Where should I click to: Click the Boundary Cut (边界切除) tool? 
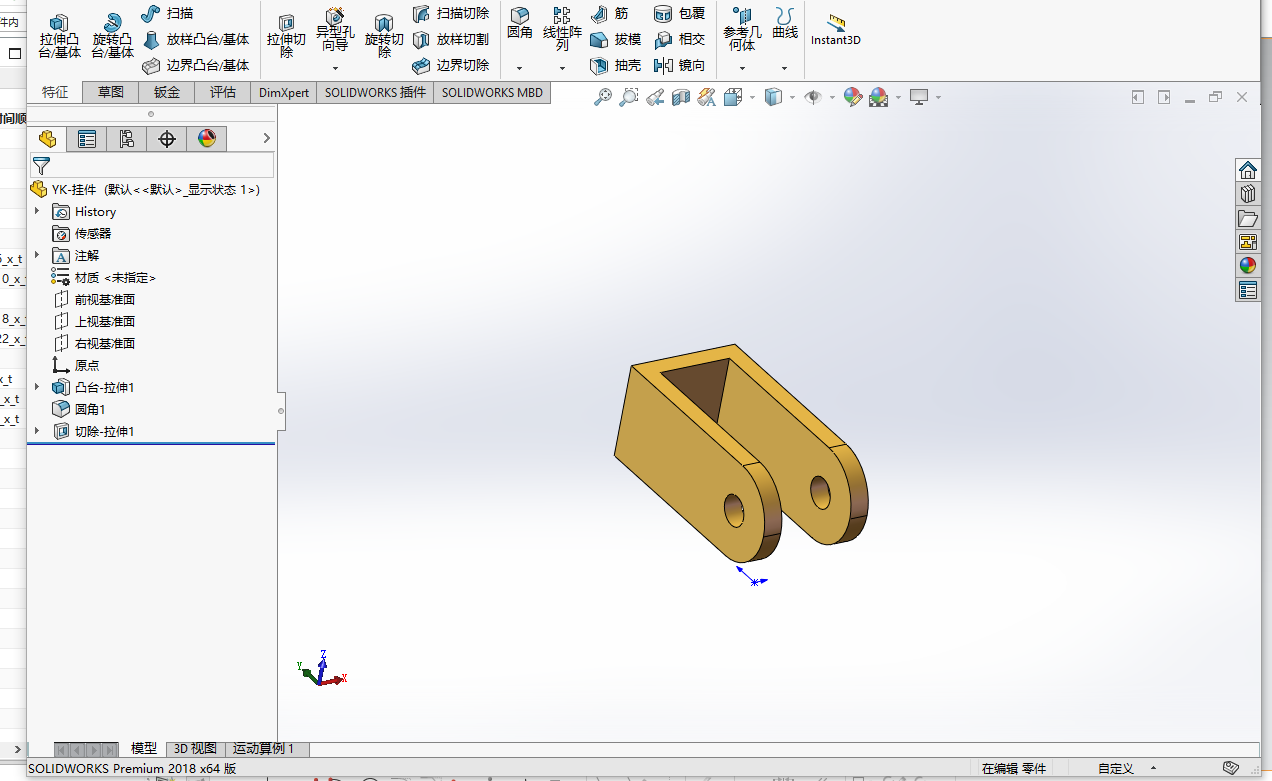(x=450, y=65)
